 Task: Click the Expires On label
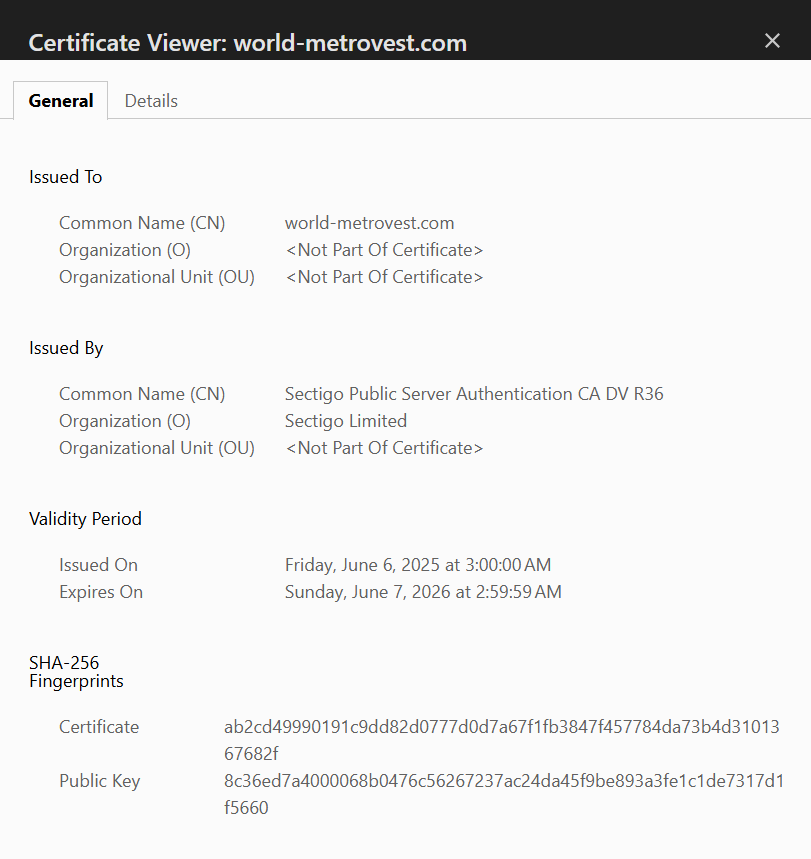(101, 592)
